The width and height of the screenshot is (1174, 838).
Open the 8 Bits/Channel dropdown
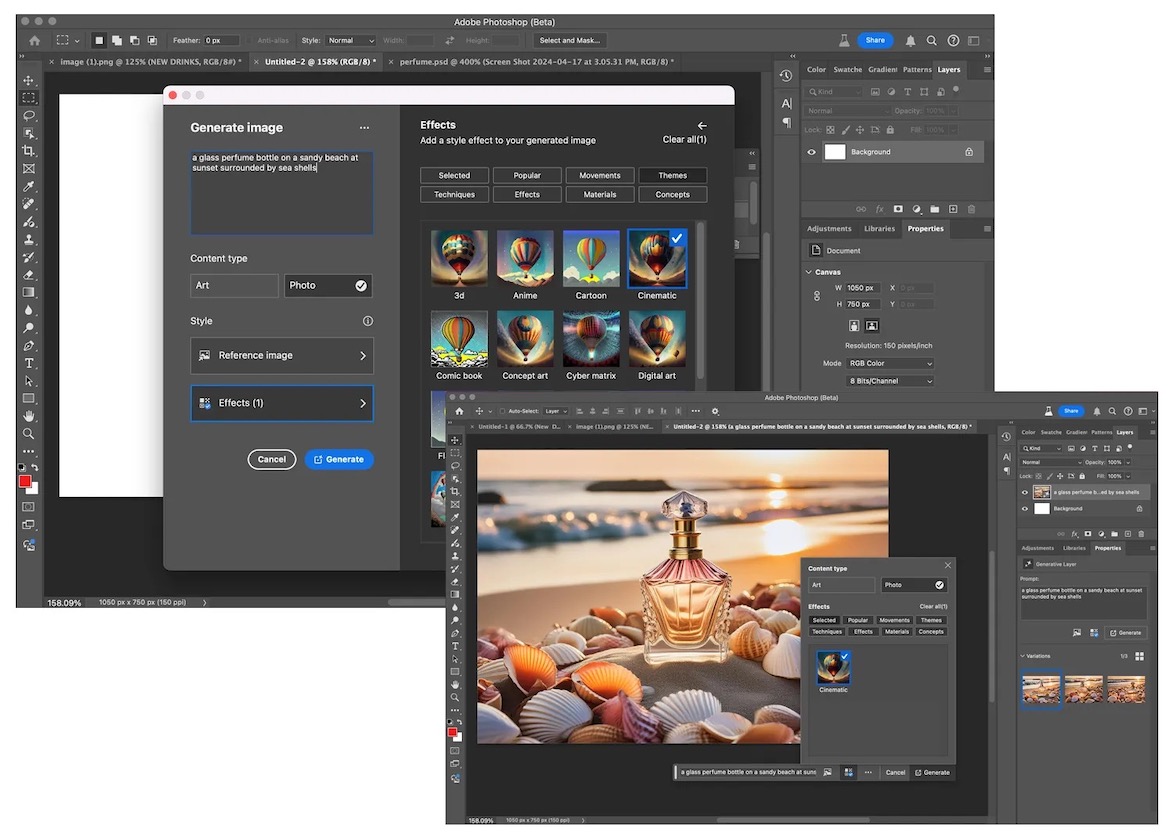click(x=890, y=380)
